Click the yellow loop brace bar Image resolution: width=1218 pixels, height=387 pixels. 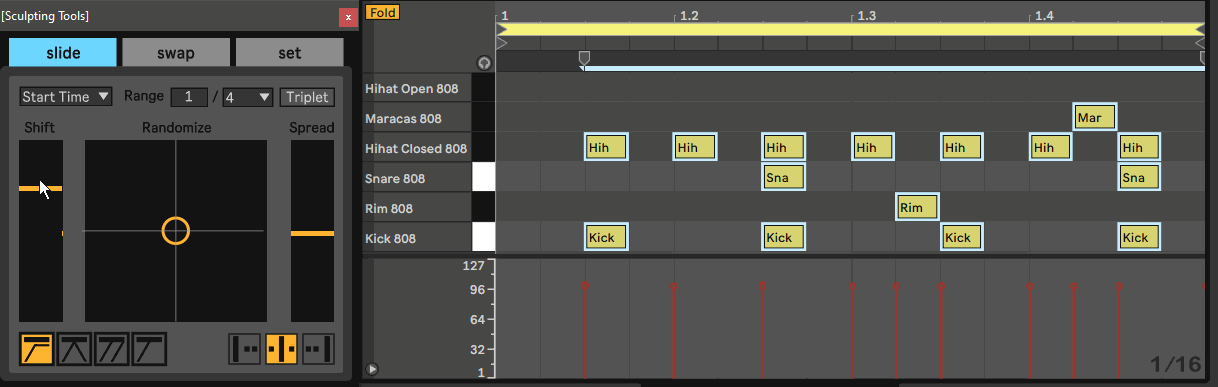tap(850, 30)
